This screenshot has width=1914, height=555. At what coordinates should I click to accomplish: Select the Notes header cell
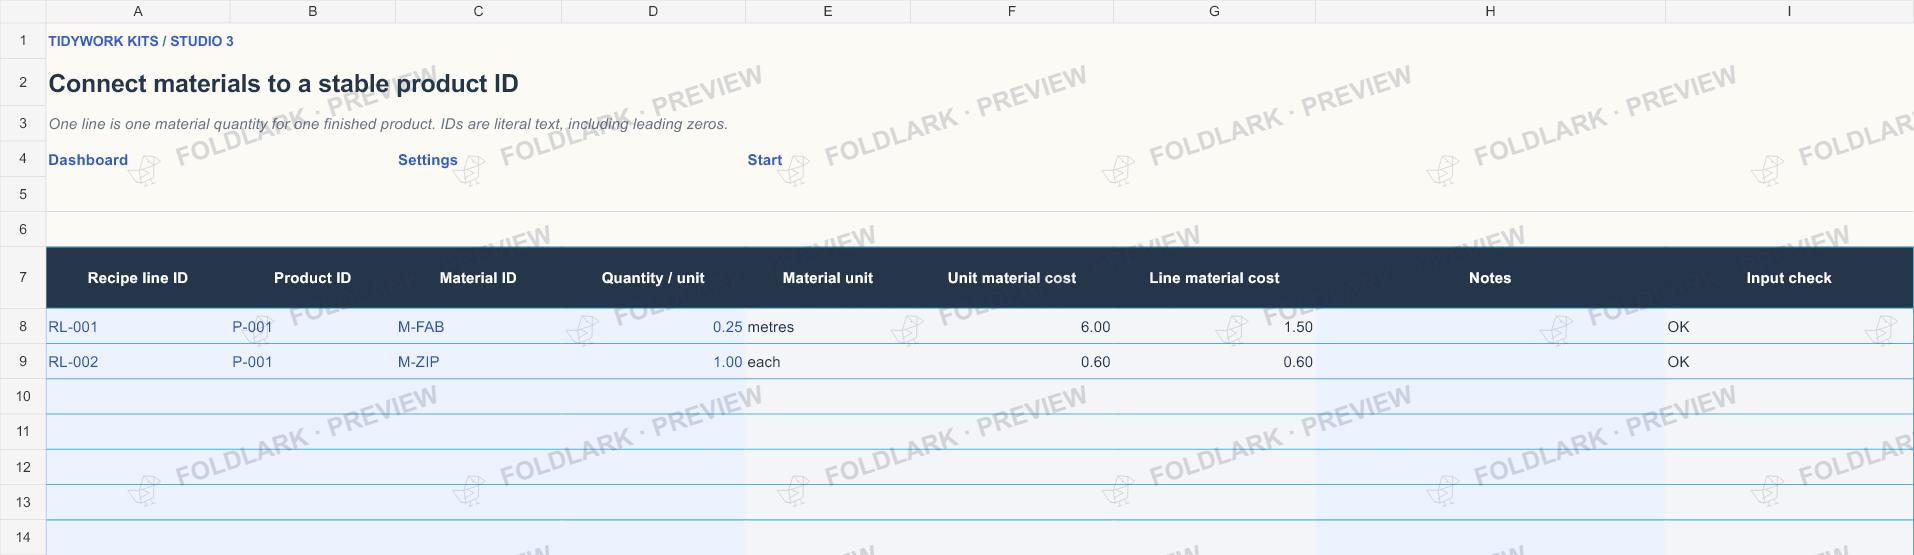pos(1490,278)
